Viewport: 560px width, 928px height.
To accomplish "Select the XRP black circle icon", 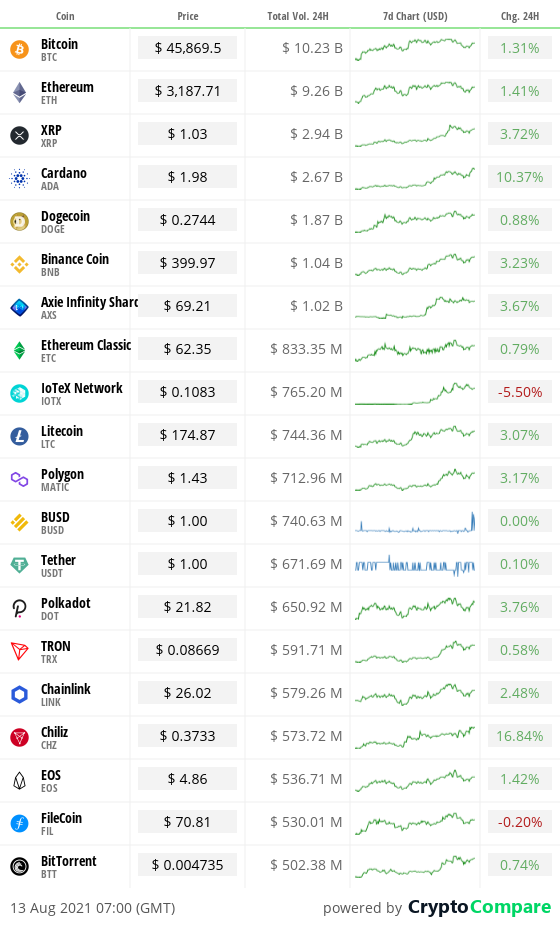I will point(20,136).
